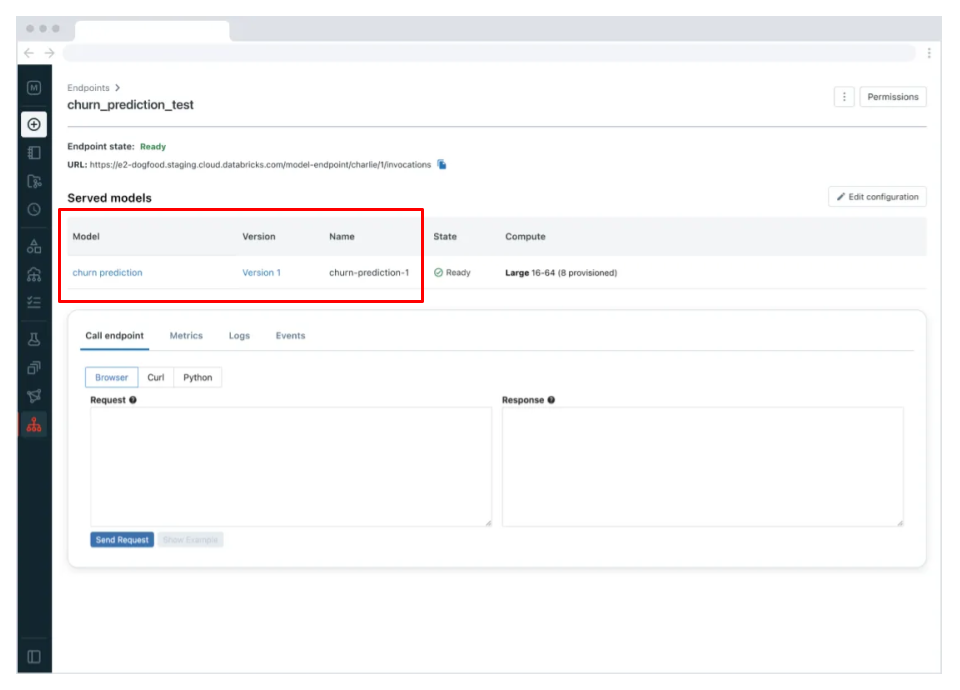Image resolution: width=960 pixels, height=690 pixels.
Task: Click the Served models heading
Action: tap(110, 198)
